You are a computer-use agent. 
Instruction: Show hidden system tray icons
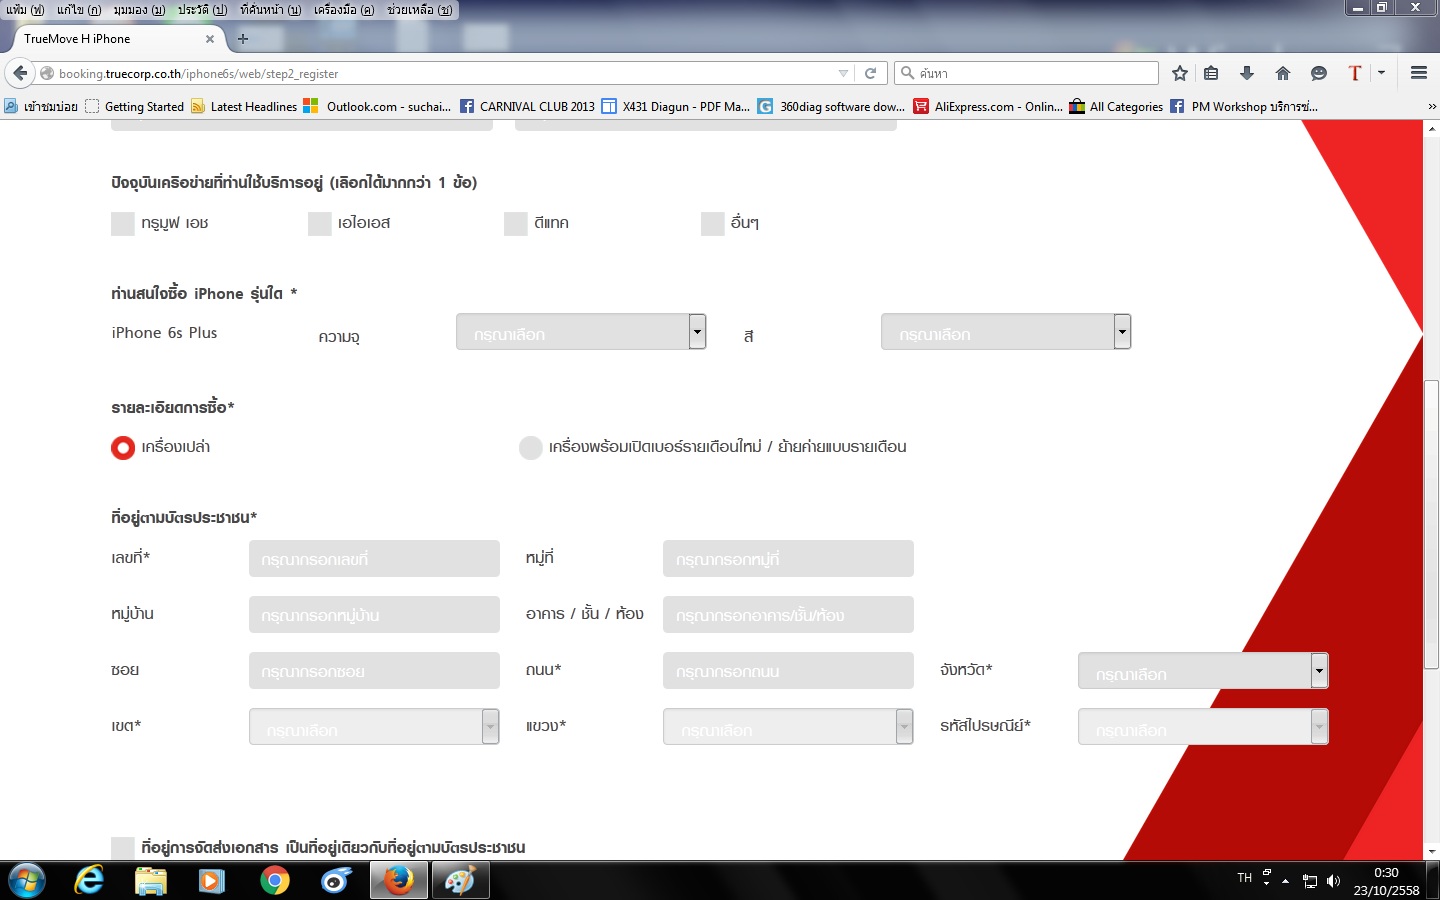click(x=1286, y=881)
